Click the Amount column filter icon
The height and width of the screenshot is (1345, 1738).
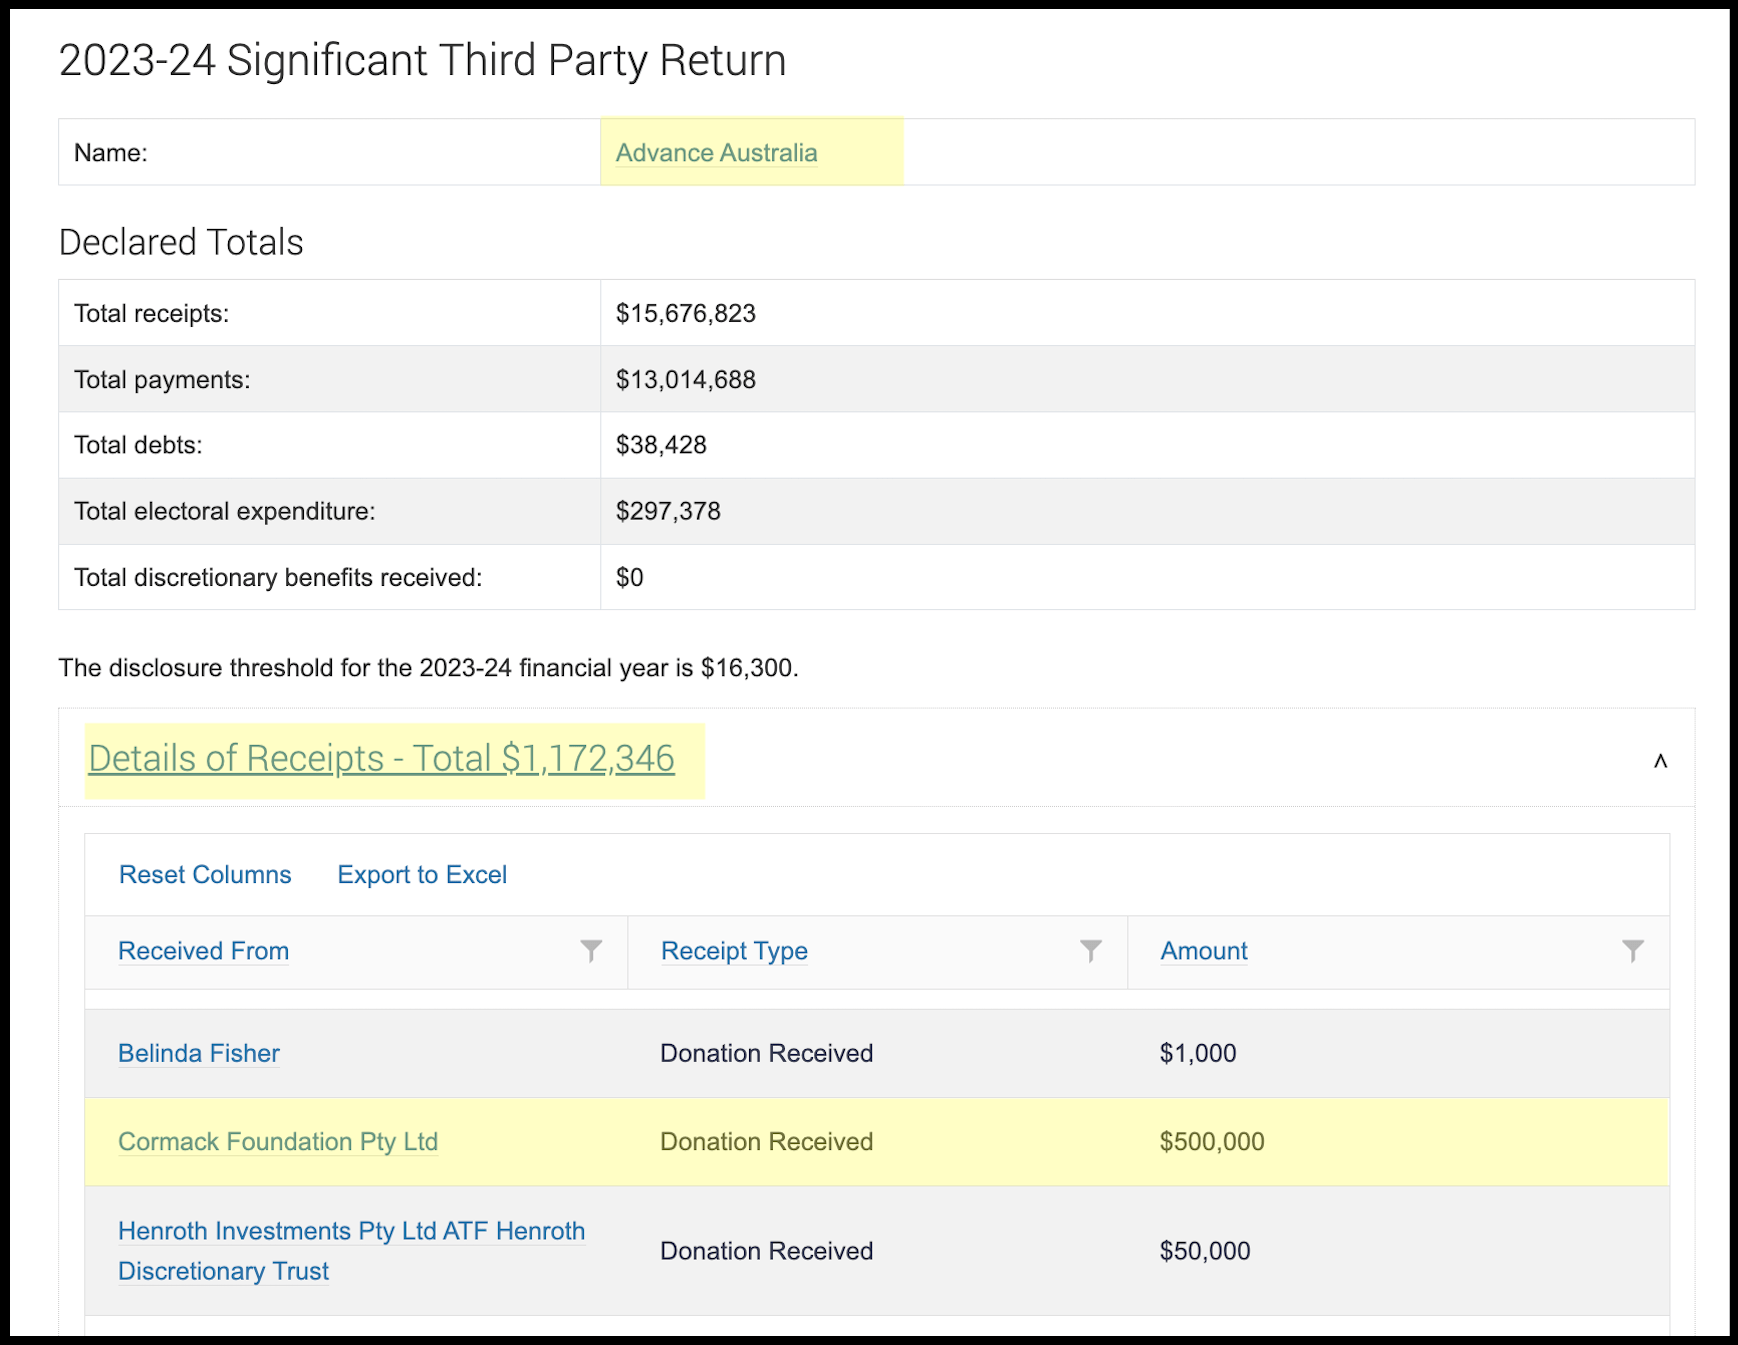coord(1633,951)
